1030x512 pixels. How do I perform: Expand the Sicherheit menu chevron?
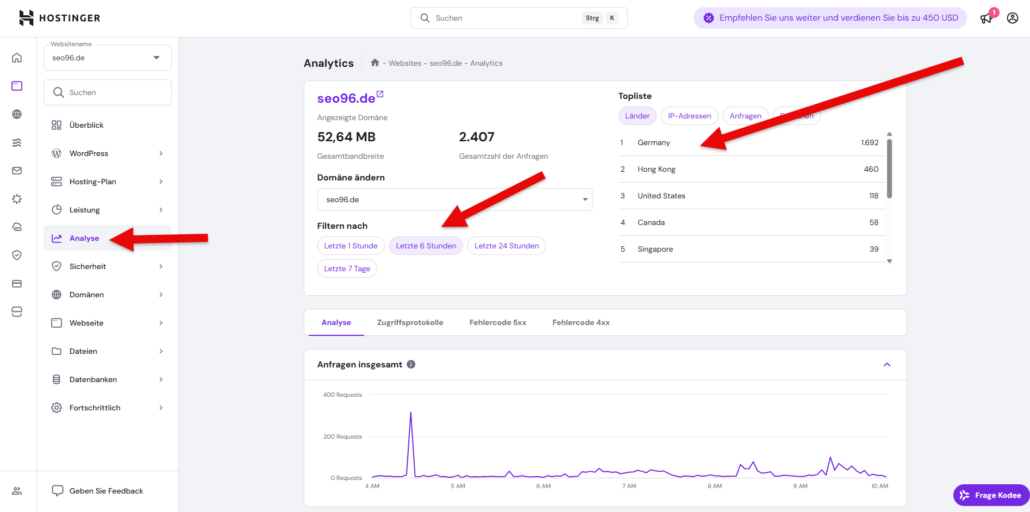[x=161, y=266]
